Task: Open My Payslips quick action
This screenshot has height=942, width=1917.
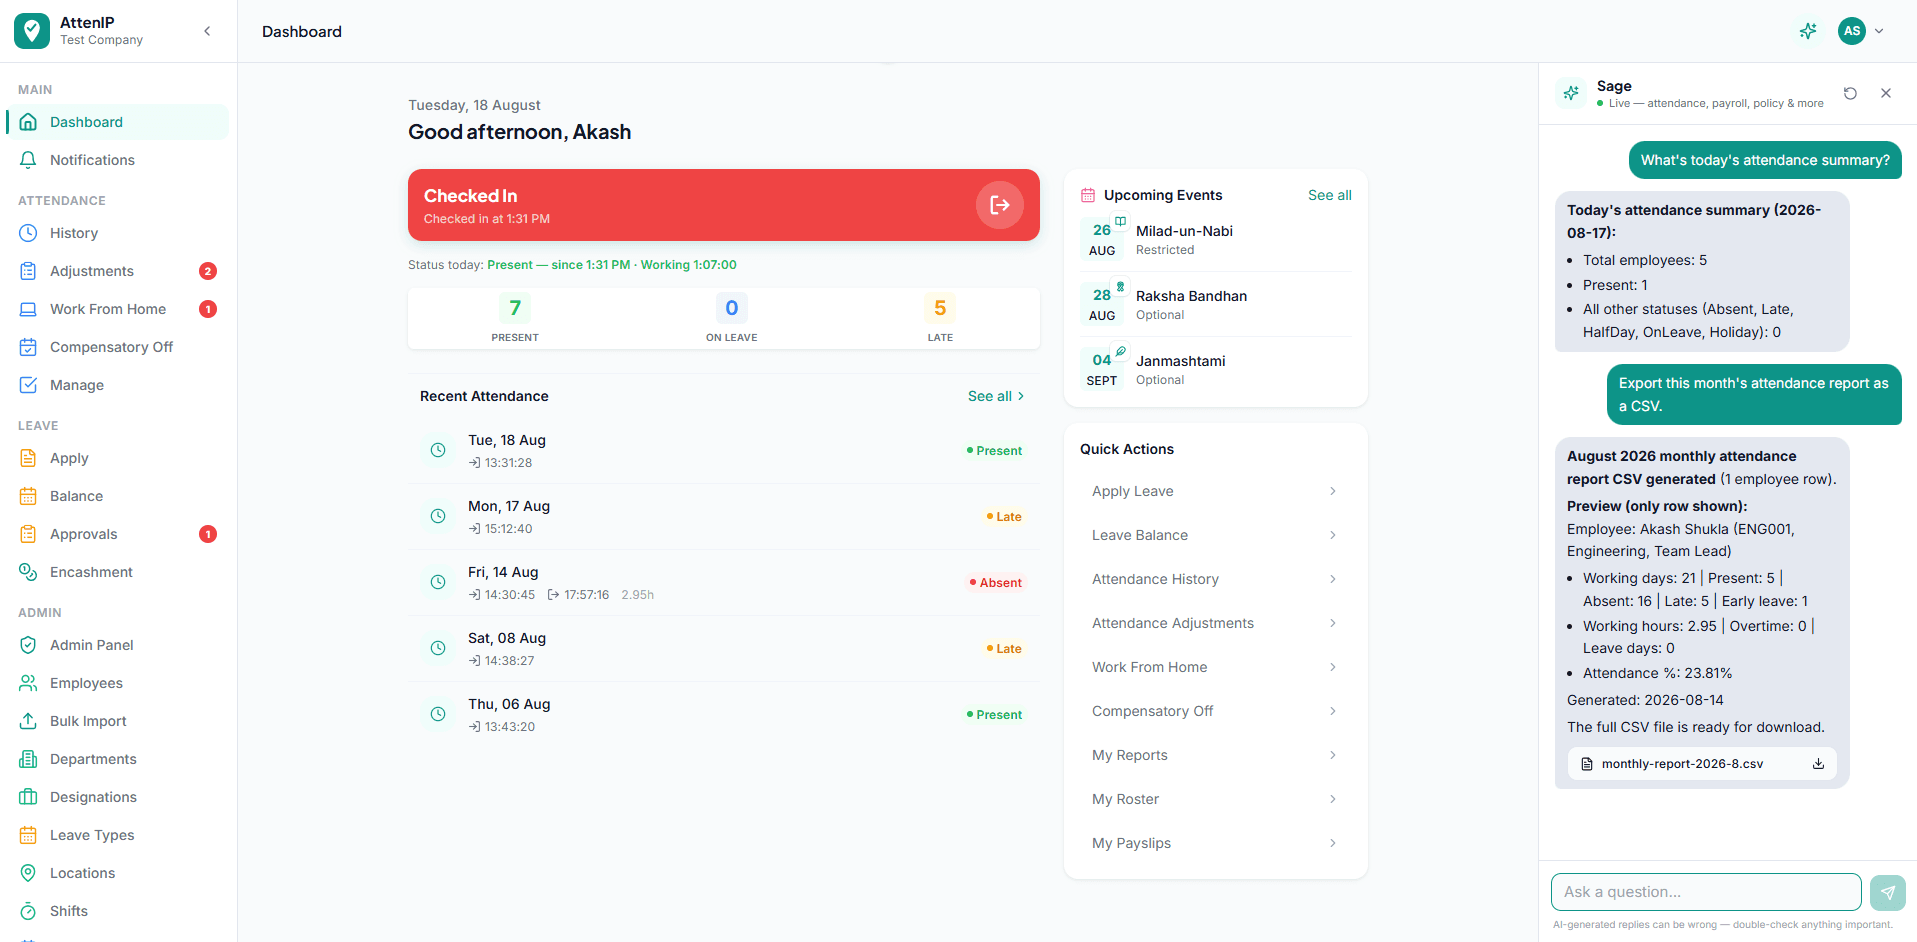Action: [1215, 843]
